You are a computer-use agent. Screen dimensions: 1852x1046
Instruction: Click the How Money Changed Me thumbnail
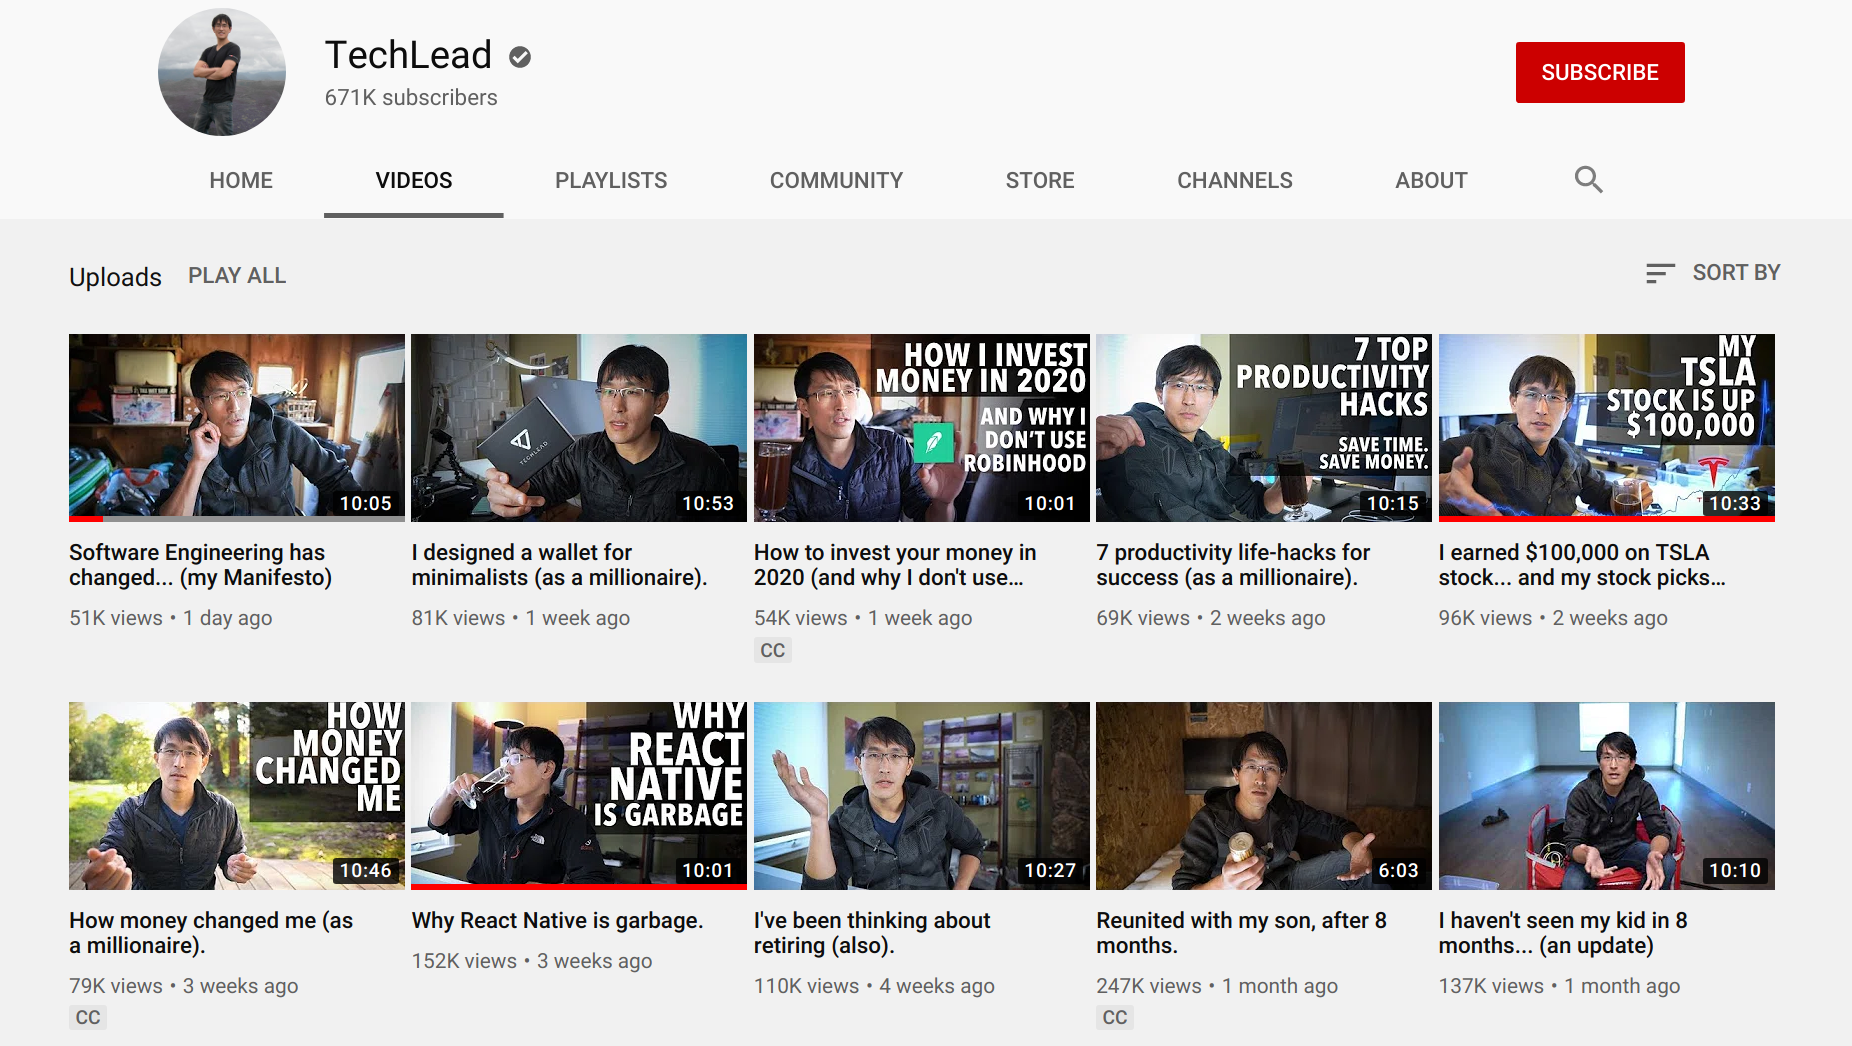point(237,796)
